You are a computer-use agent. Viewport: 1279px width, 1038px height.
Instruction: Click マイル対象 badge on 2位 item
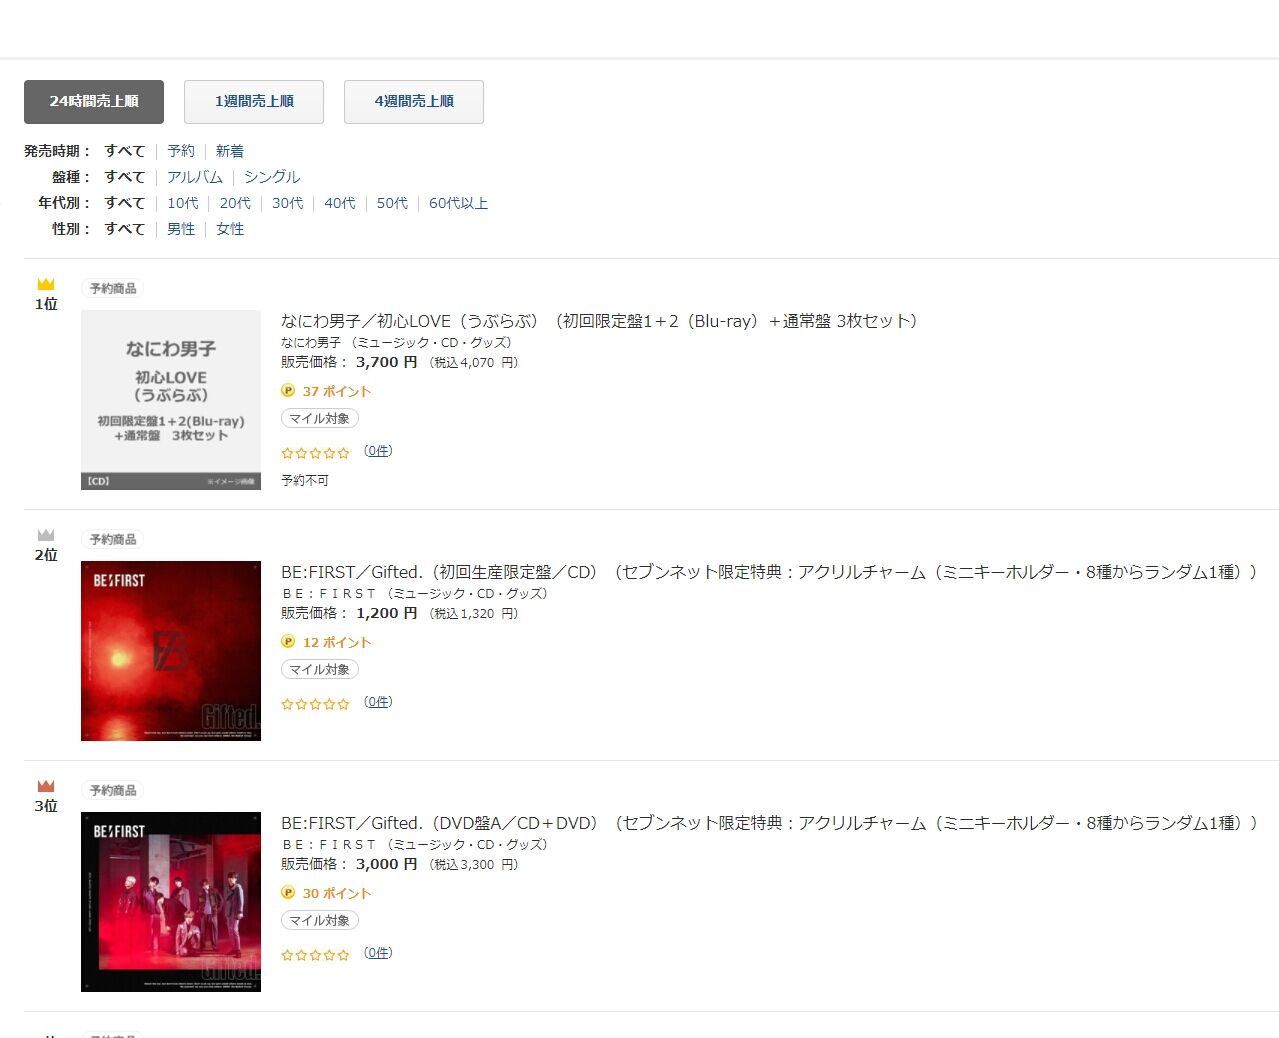pos(320,670)
